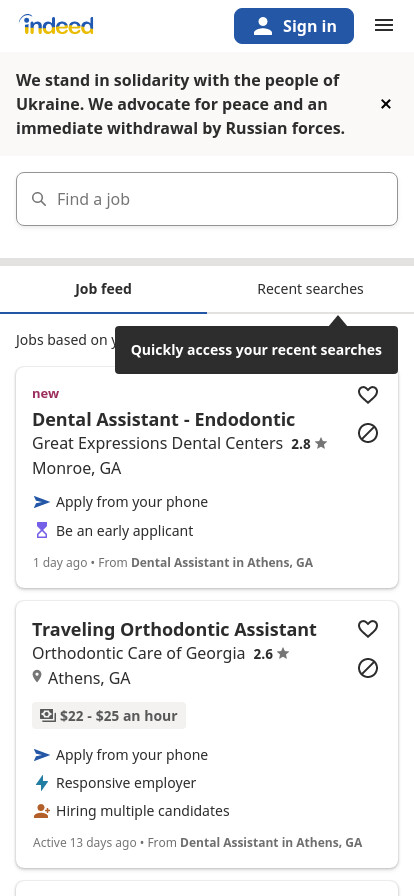Focus the Find a job search field
The width and height of the screenshot is (414, 896).
click(207, 199)
